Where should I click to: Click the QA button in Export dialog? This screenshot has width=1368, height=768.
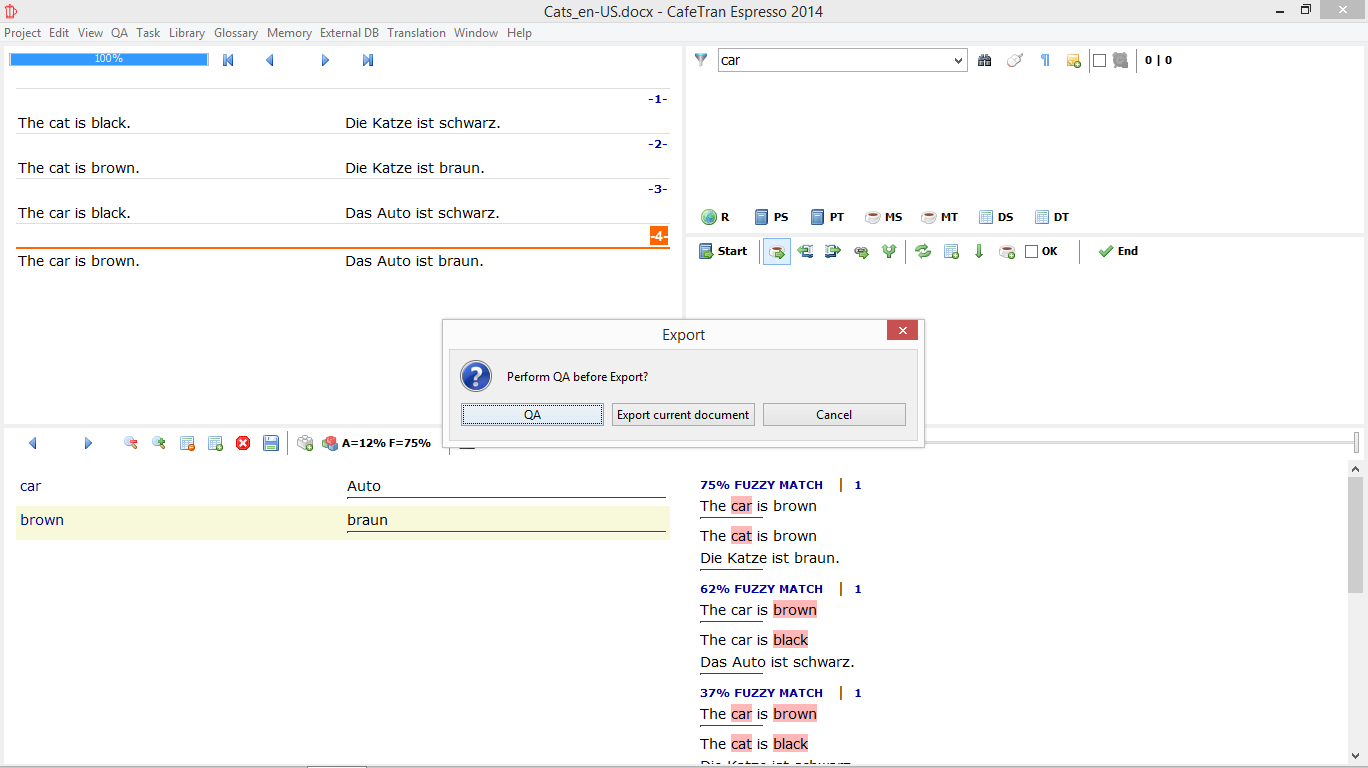(532, 415)
